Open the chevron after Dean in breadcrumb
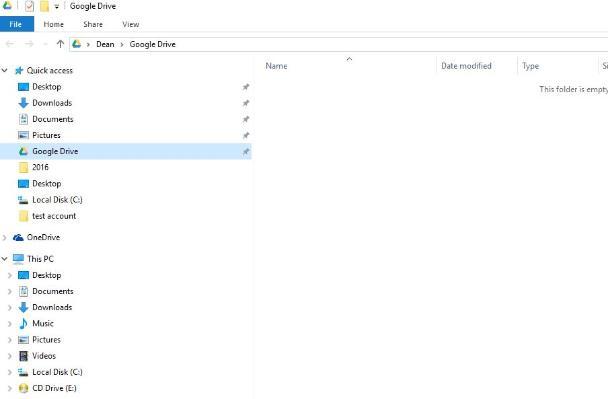 click(x=122, y=45)
